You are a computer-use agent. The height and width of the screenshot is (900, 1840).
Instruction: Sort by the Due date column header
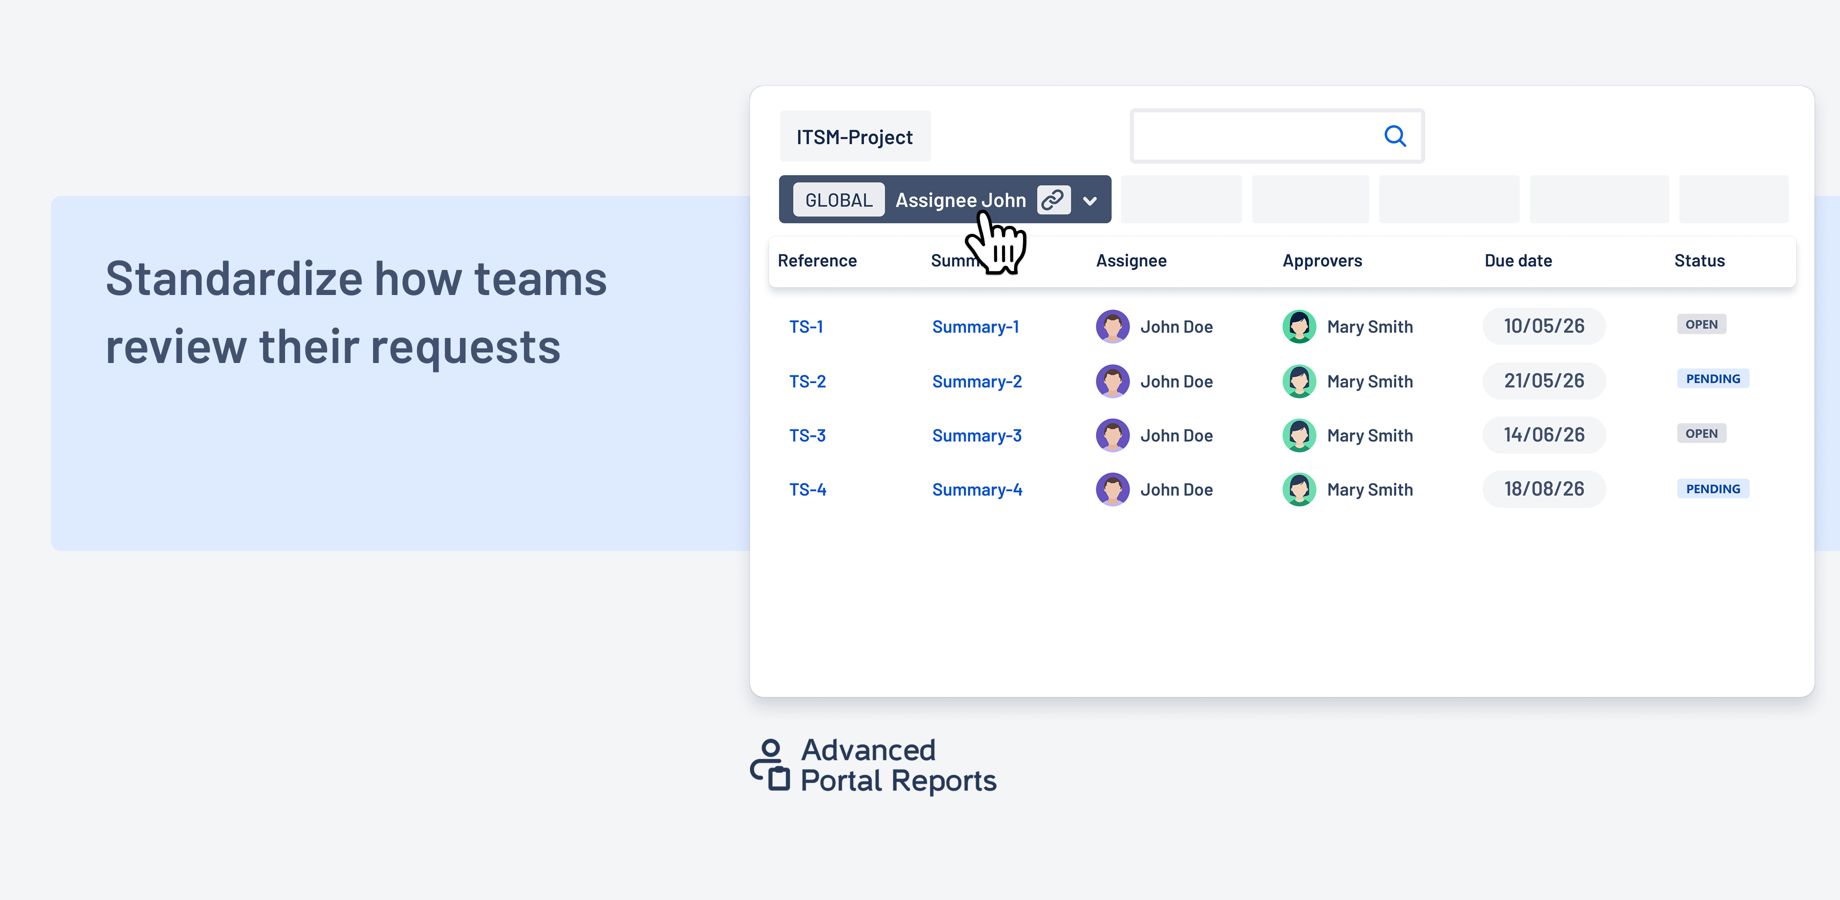[x=1518, y=260]
